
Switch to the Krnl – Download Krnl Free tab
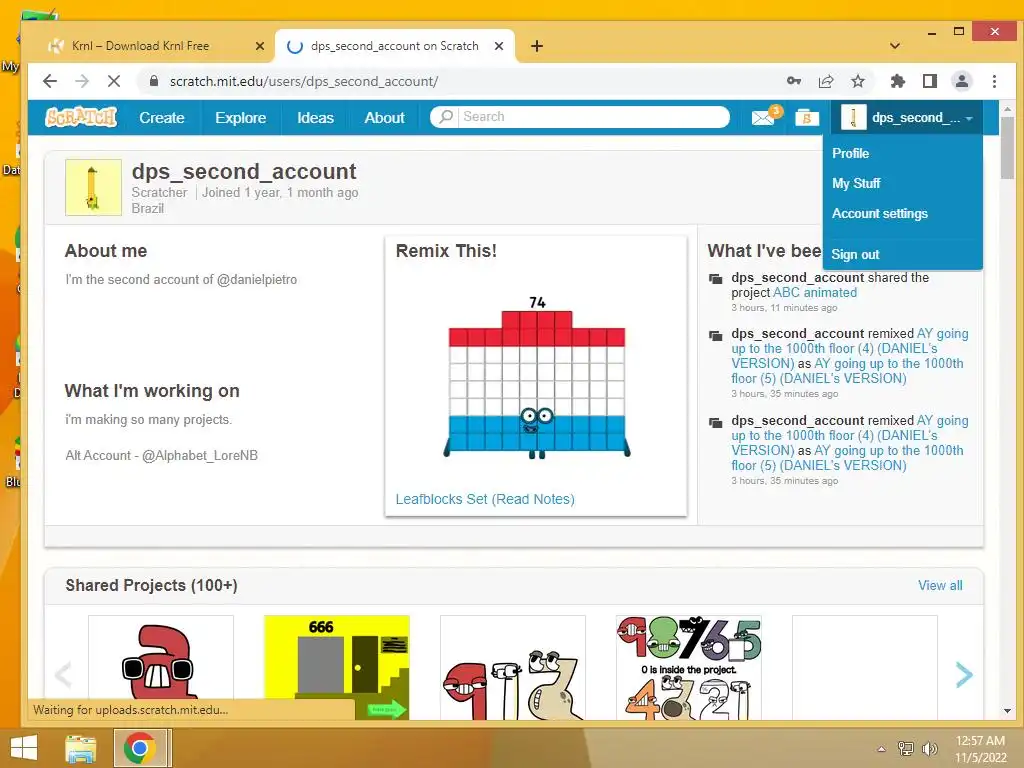(x=140, y=46)
